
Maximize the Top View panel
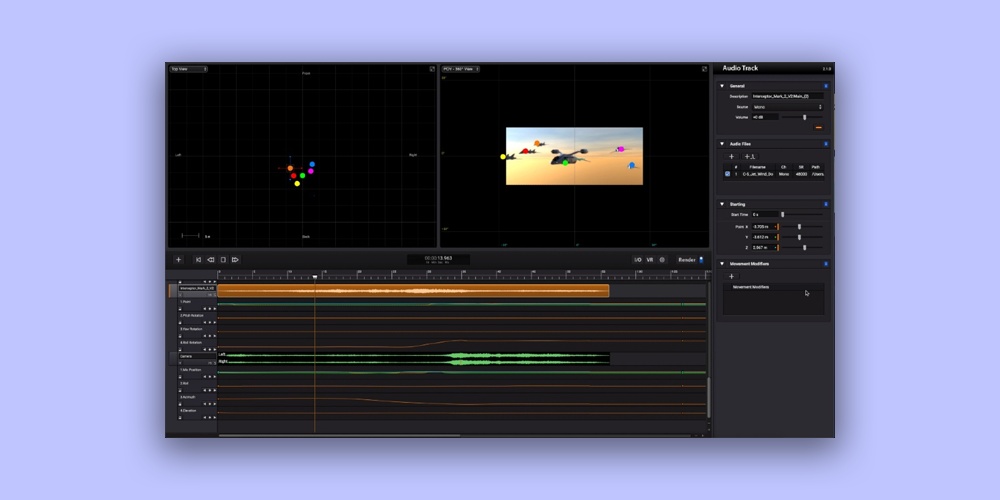pyautogui.click(x=432, y=69)
